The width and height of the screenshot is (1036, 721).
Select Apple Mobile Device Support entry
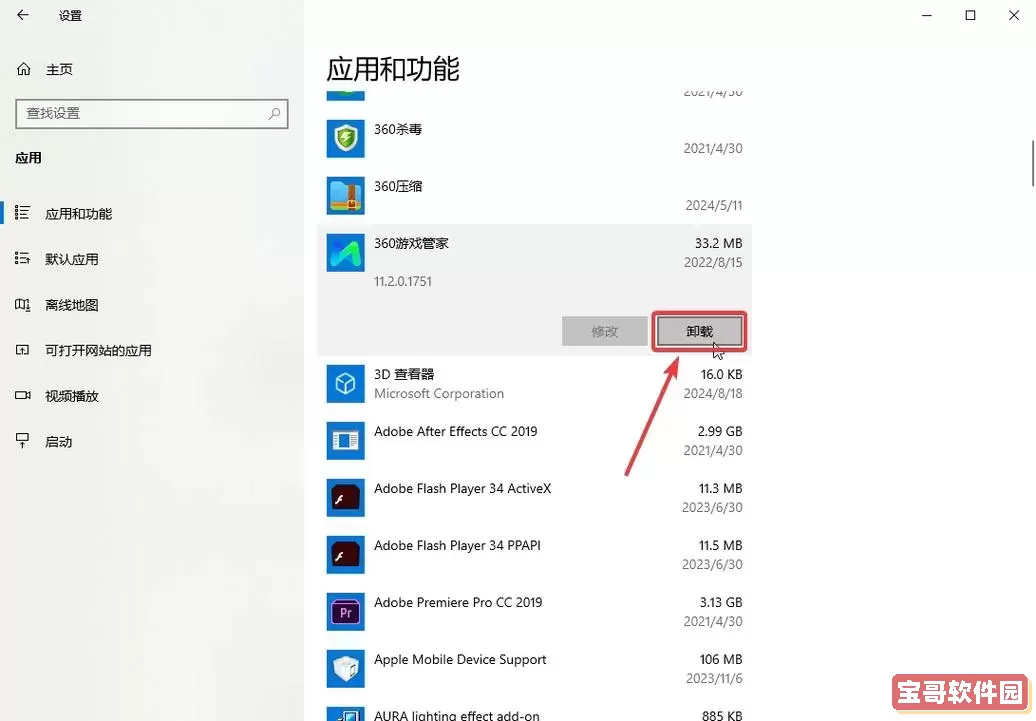(x=460, y=660)
